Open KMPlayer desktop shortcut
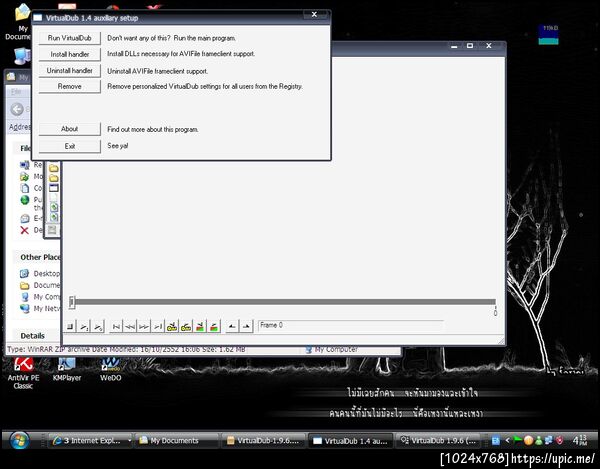600x469 pixels. [67, 370]
